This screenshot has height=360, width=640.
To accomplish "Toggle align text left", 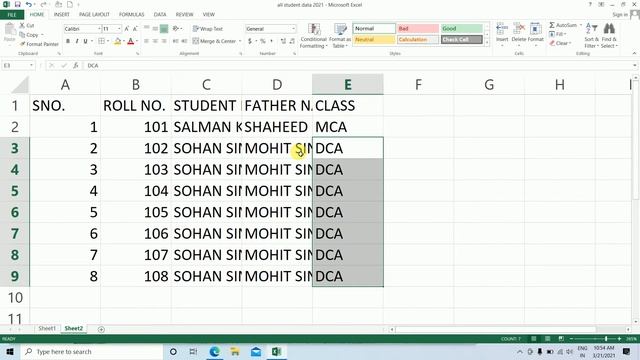I will click(x=146, y=41).
